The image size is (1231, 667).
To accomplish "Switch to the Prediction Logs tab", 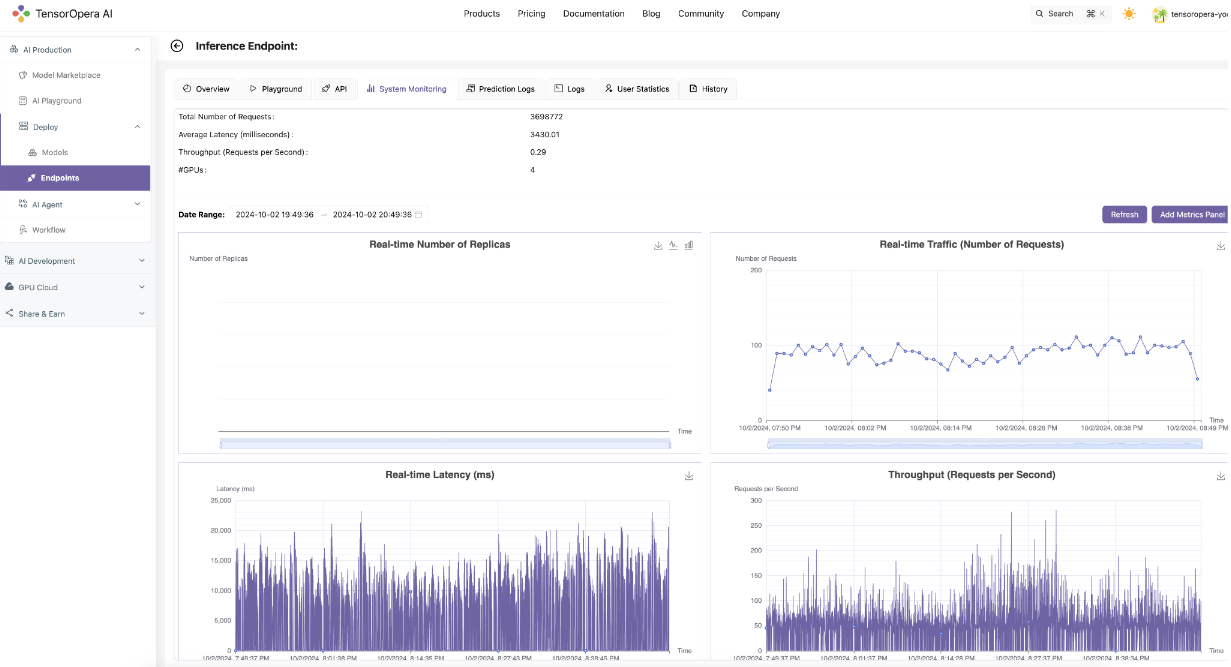I will (x=500, y=88).
